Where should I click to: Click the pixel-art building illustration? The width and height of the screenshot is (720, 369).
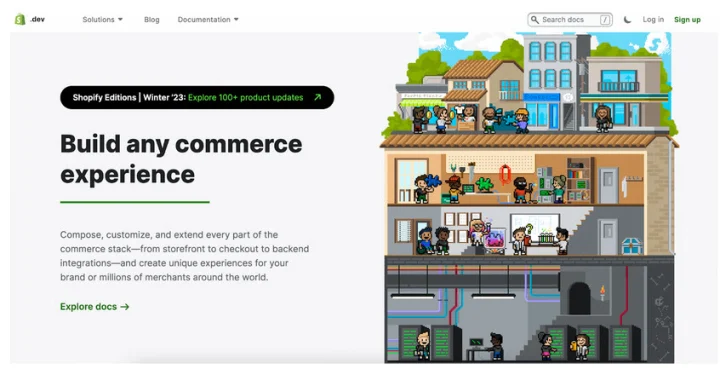(529, 197)
